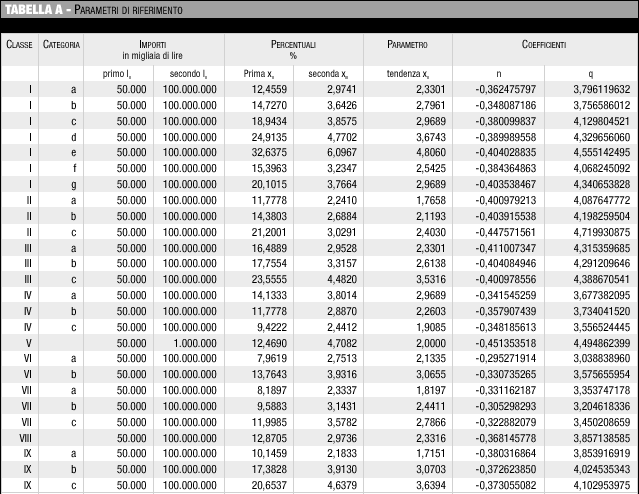Select cell 18,9434

pyautogui.click(x=269, y=121)
